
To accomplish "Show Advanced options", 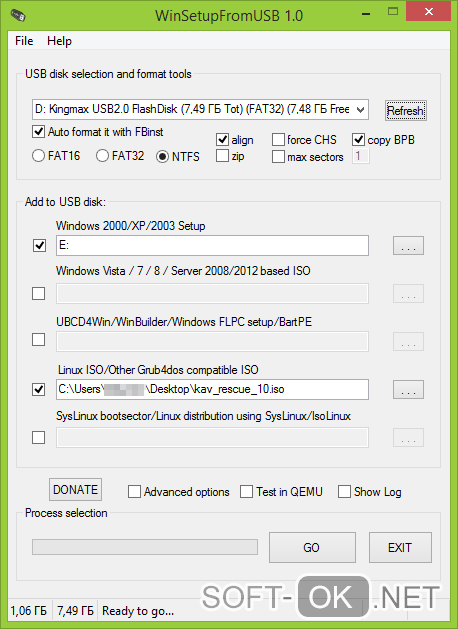I will 134,492.
